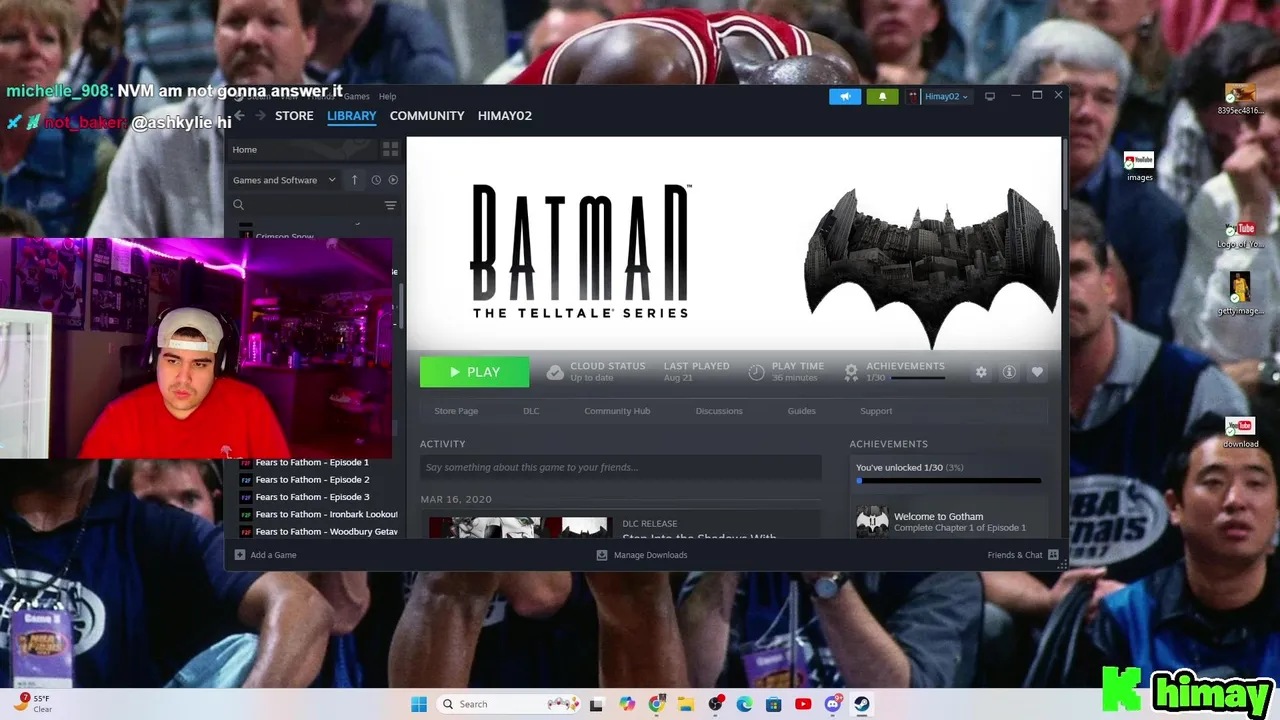The width and height of the screenshot is (1280, 720).
Task: Show Batman game info icon
Action: click(x=1009, y=372)
